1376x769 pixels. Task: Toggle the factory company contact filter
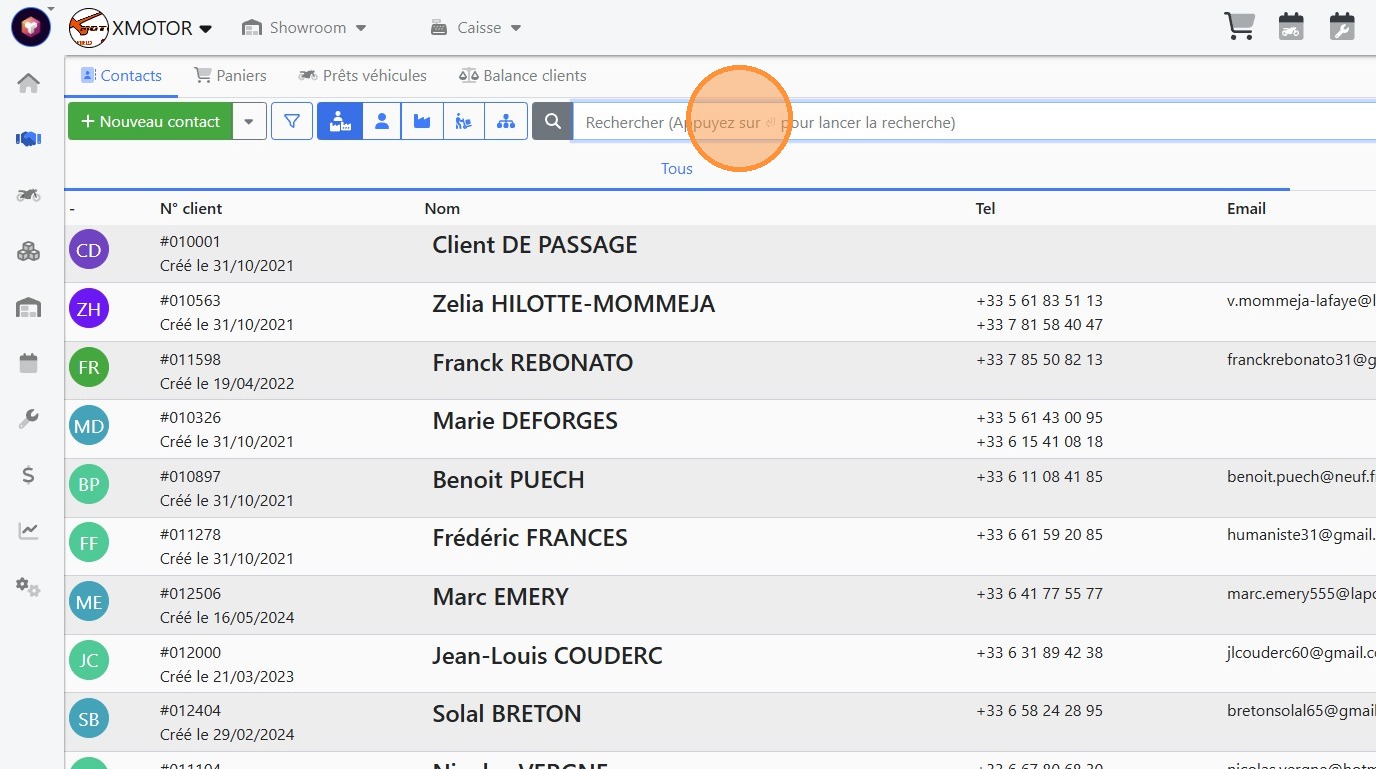422,122
